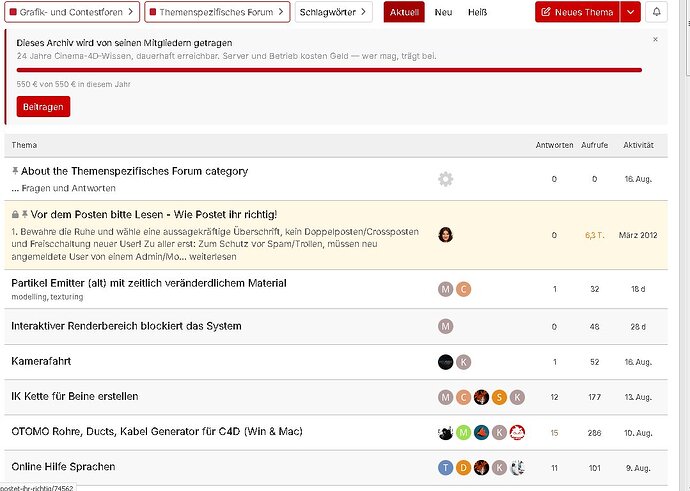The height and width of the screenshot is (491, 690).
Task: Expand the Themenspezifisches Forum subcategory dropdown
Action: 217,12
